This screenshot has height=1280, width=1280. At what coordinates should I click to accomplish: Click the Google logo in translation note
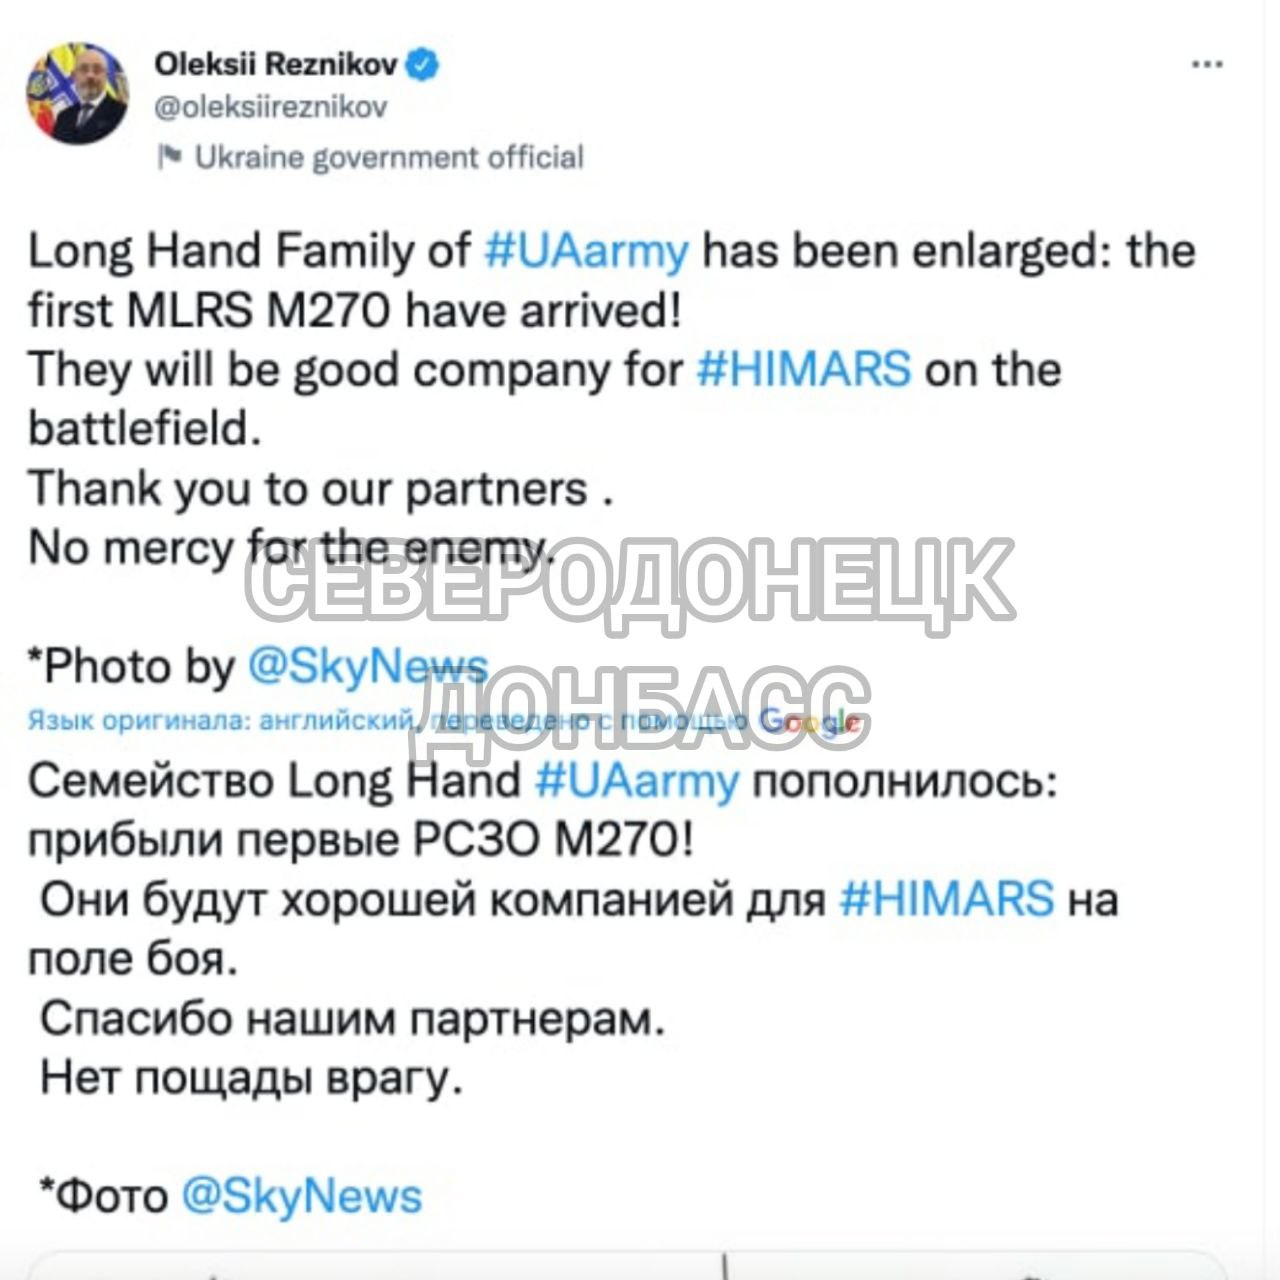tap(808, 720)
